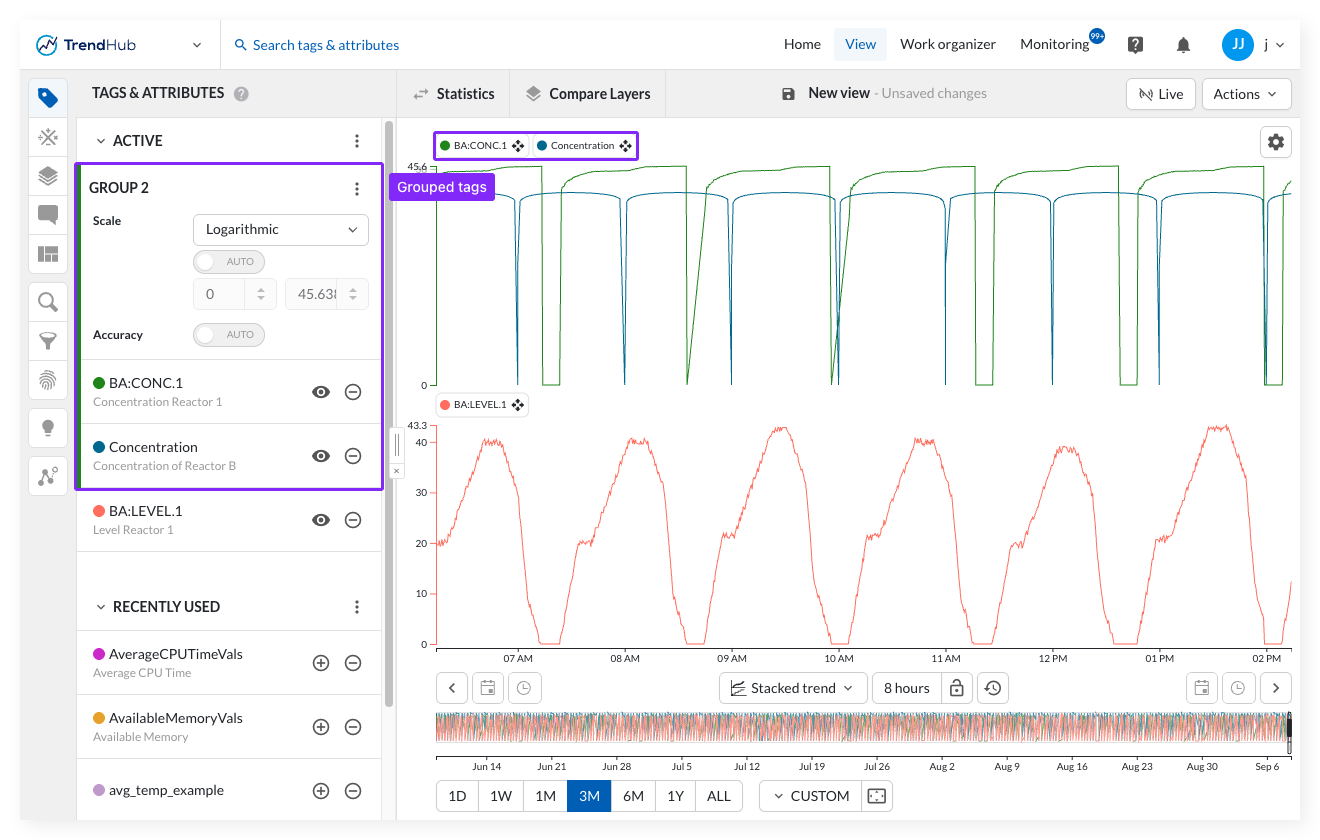This screenshot has height=840, width=1320.
Task: Open Work organizer menu item
Action: 948,44
